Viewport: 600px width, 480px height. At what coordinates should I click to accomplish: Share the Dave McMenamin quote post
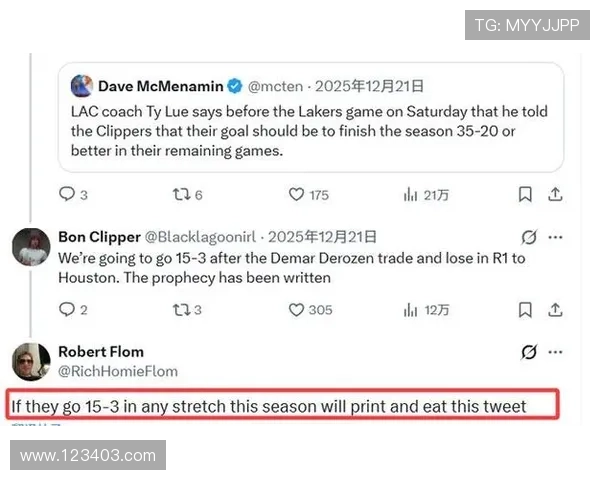click(x=555, y=194)
